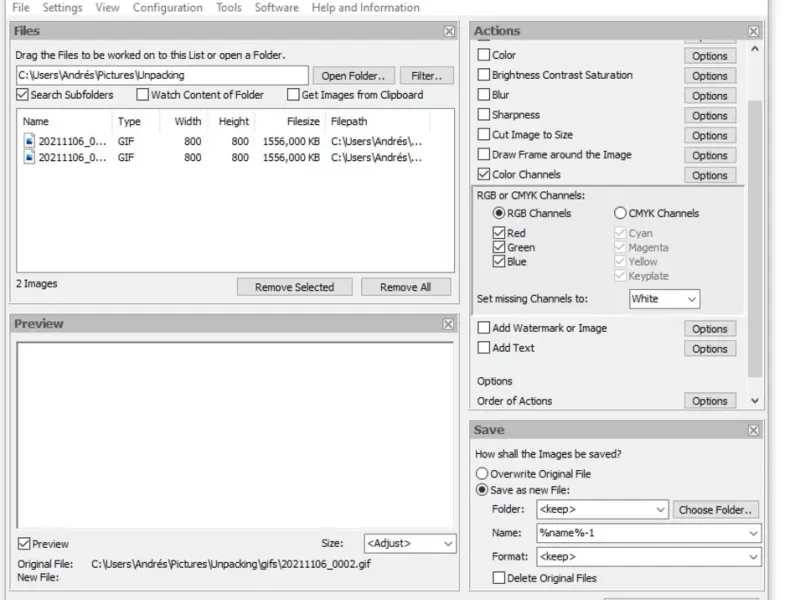Choose Overwrite Original File option
Screen dimensions: 800x600
click(483, 474)
